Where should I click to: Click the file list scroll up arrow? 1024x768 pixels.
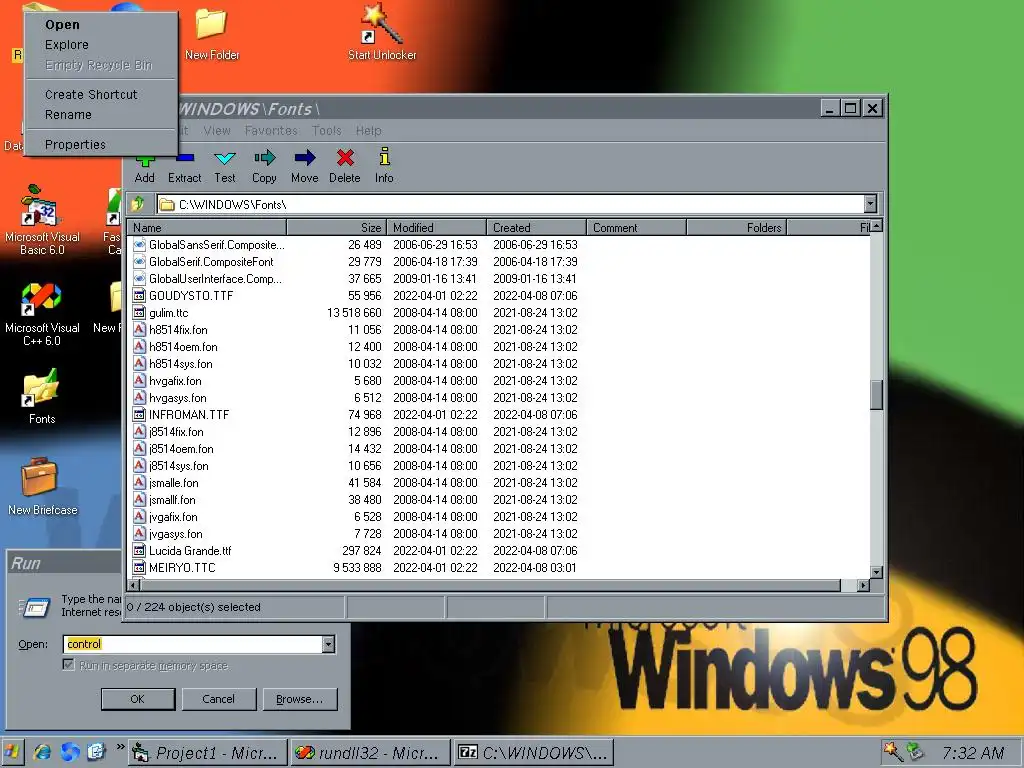pyautogui.click(x=876, y=226)
